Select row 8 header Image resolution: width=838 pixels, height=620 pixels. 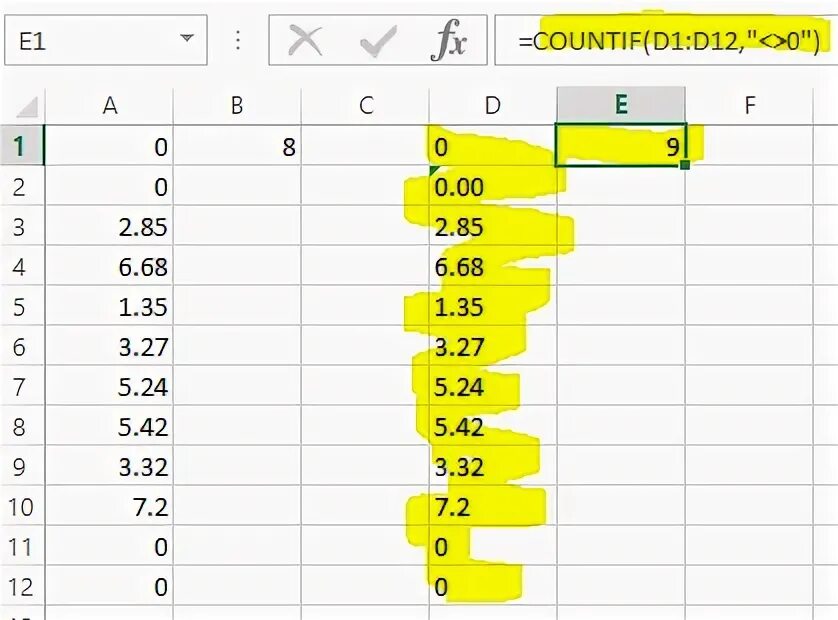pos(22,427)
